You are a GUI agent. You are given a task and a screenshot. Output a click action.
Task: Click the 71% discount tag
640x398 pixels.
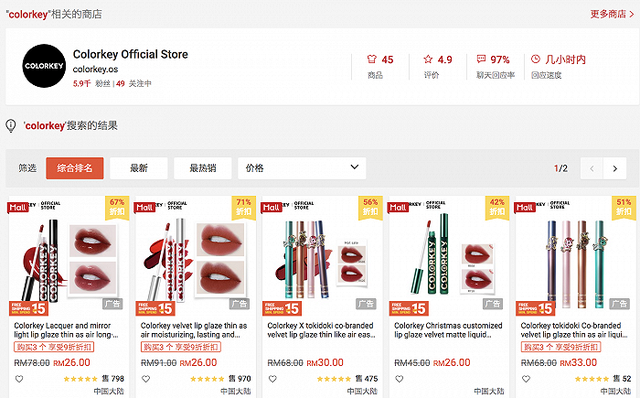(x=244, y=207)
